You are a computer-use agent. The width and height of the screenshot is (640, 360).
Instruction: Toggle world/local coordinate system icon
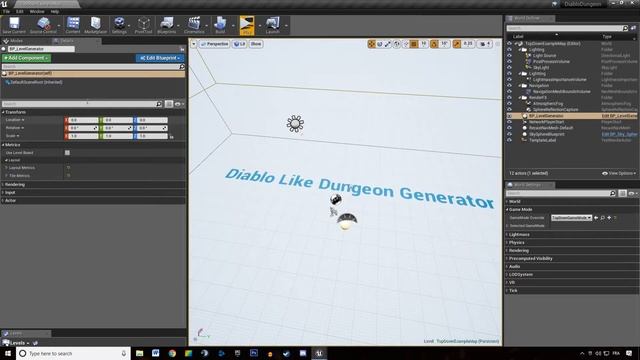[x=397, y=44]
